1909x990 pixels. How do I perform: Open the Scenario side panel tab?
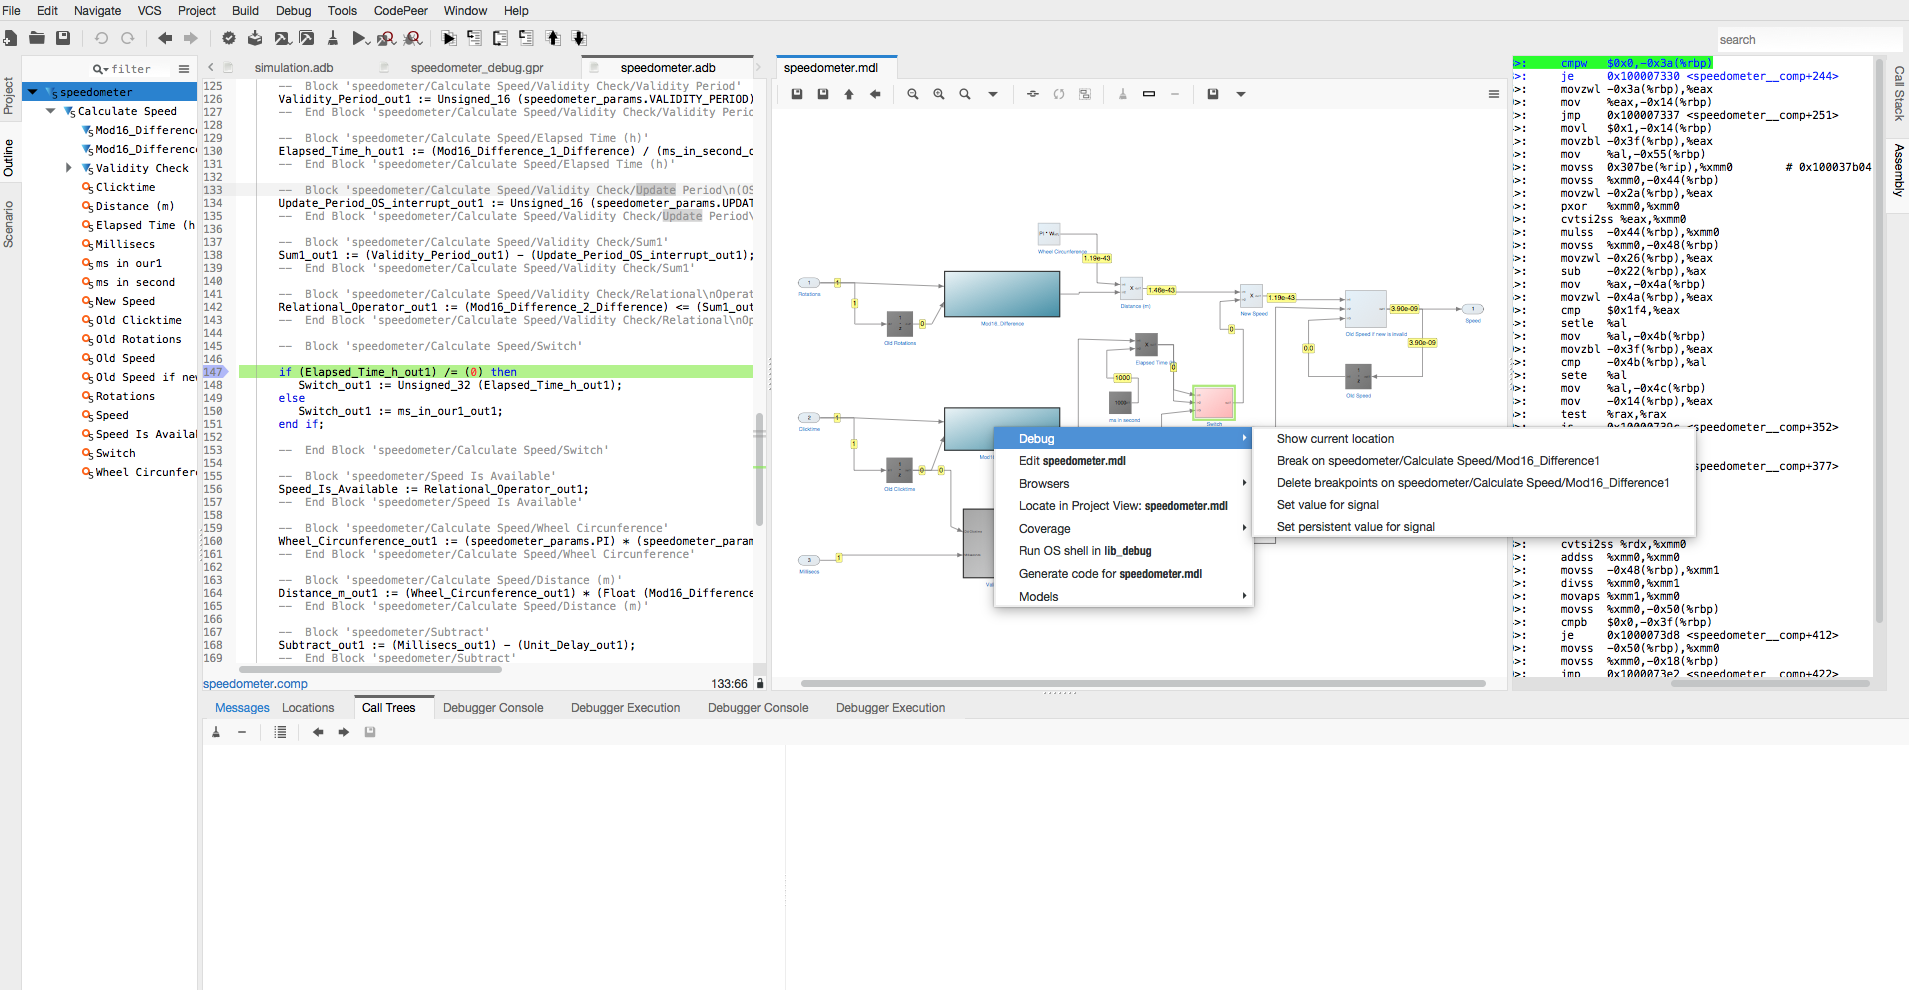[9, 224]
